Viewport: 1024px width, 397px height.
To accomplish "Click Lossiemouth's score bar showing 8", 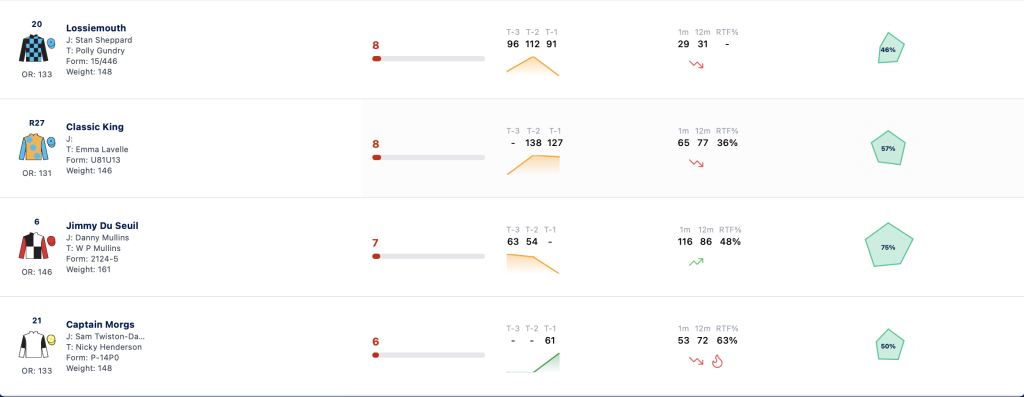I will coord(428,59).
